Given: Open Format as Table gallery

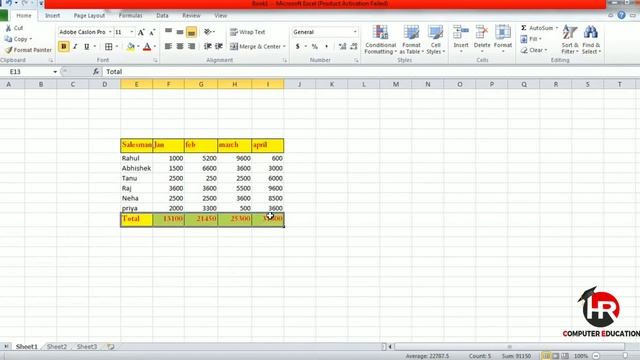Looking at the screenshot, I should (x=411, y=40).
